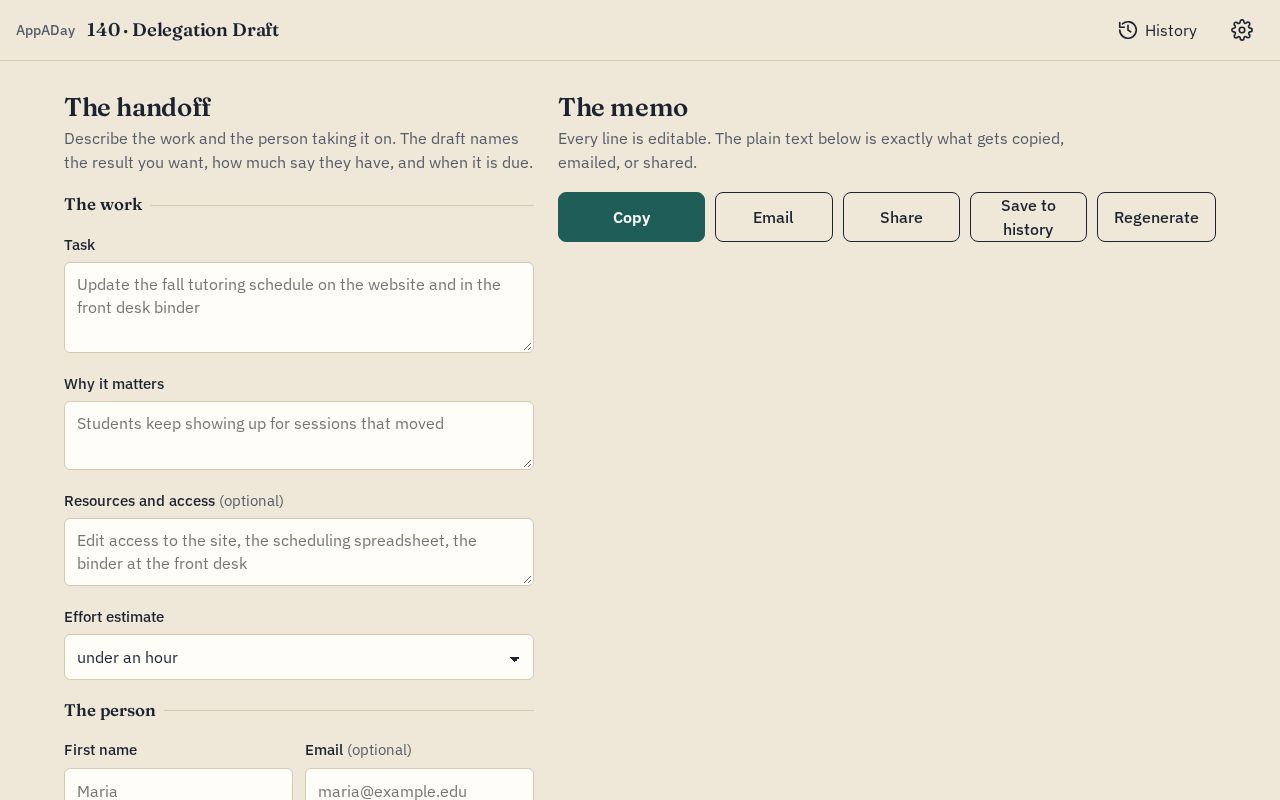Viewport: 1280px width, 800px height.
Task: Click the First name input
Action: [178, 785]
